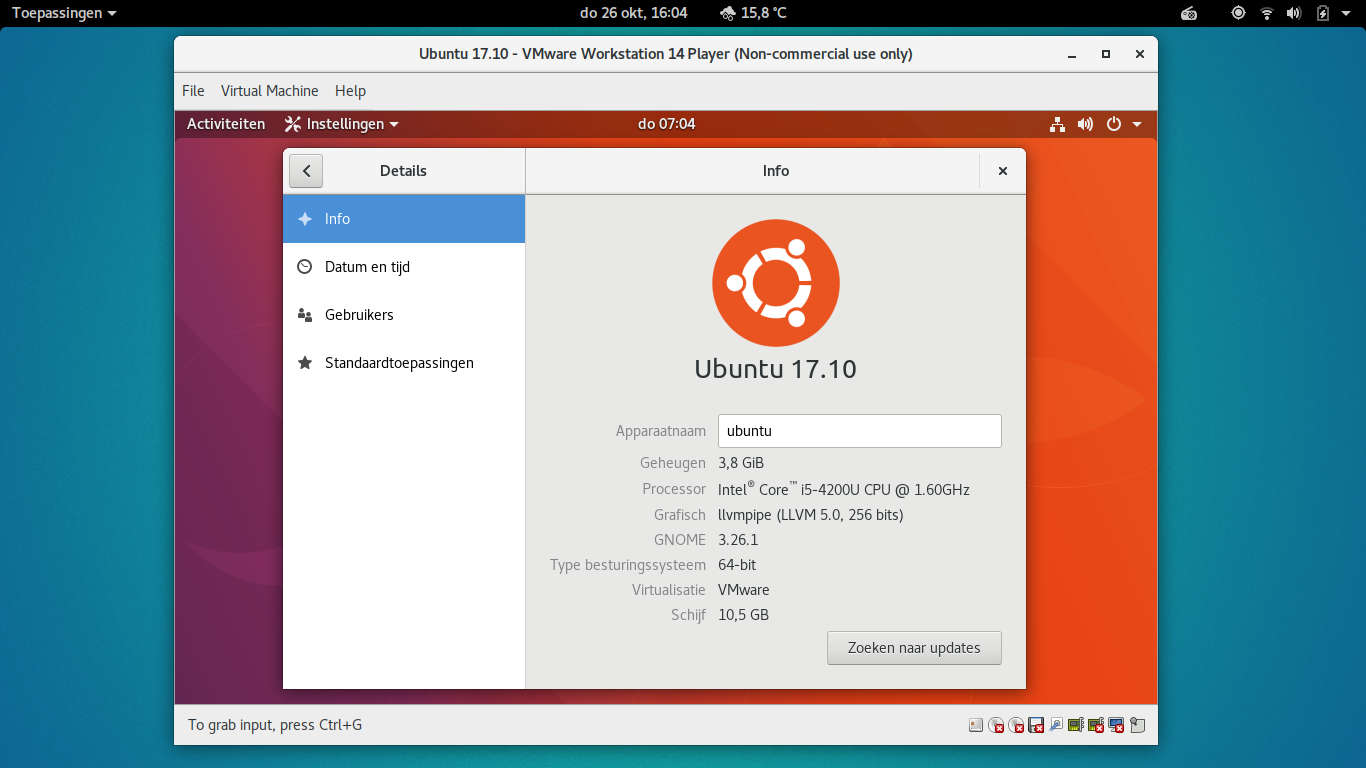Close the Info settings panel
1366x768 pixels.
tap(1003, 171)
